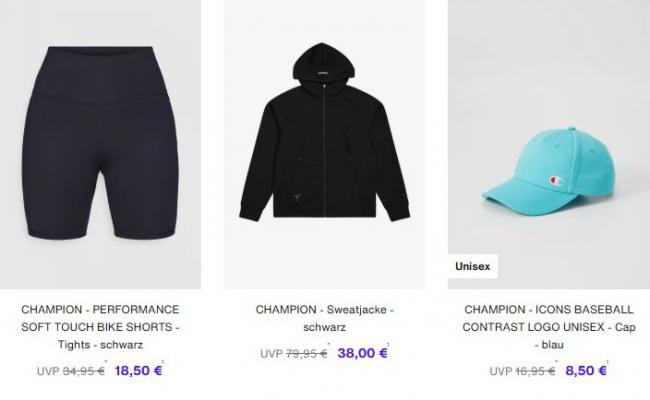Click the 8,50 € sale price
The width and height of the screenshot is (650, 400).
tap(586, 371)
